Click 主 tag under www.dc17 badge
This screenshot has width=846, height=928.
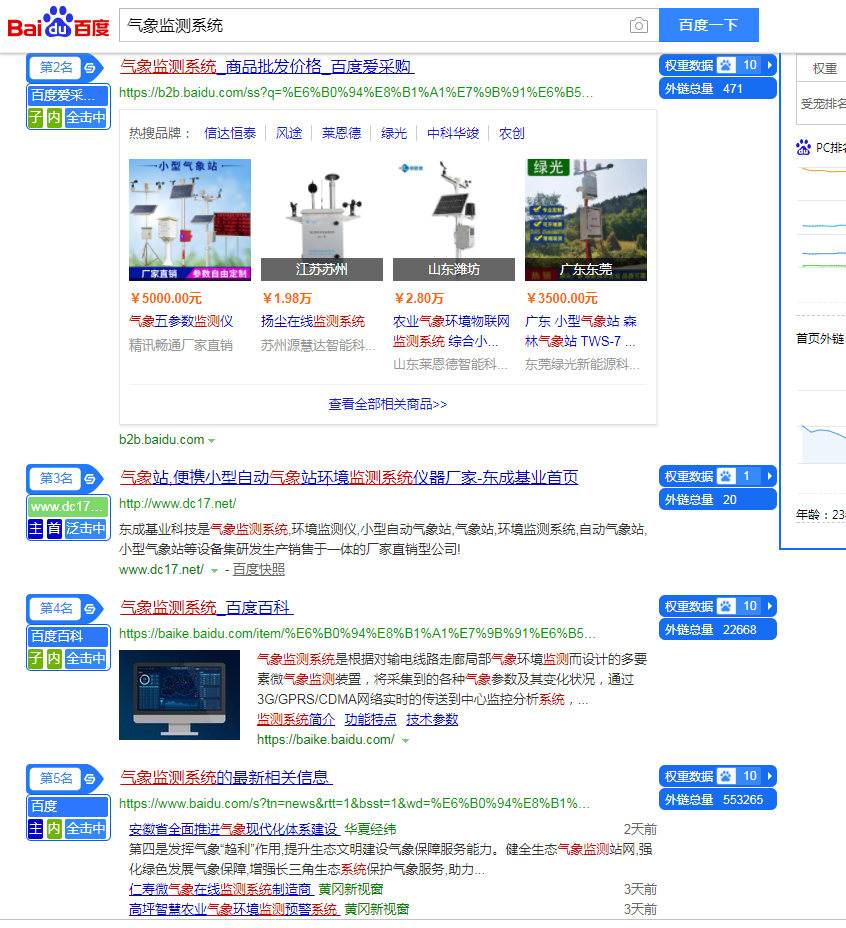36,528
